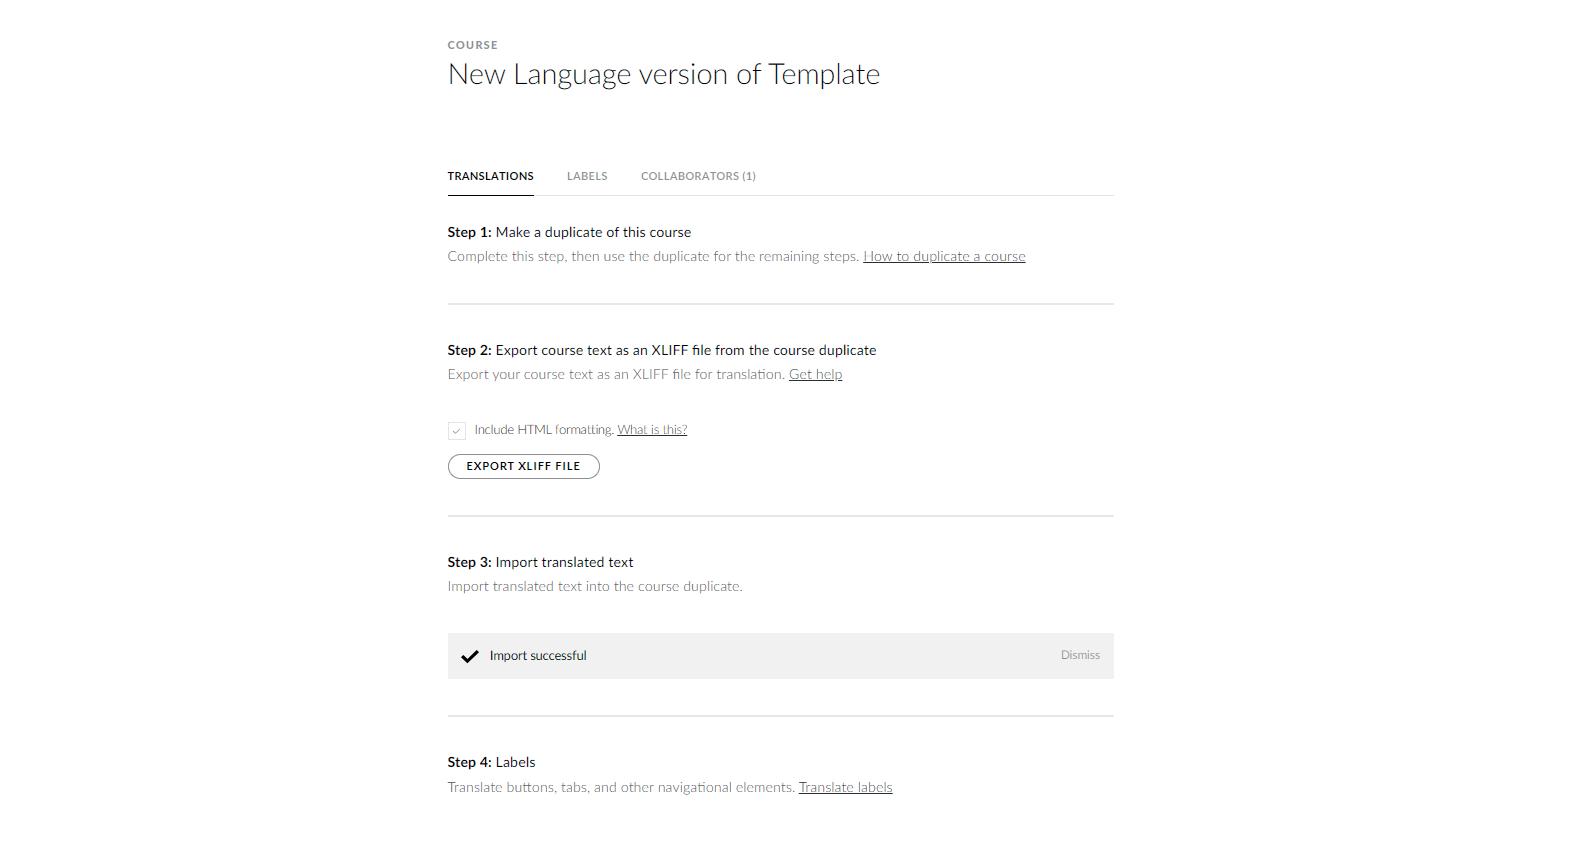This screenshot has width=1576, height=857.
Task: Click the Import translated text into course duplicate description
Action: coord(595,586)
